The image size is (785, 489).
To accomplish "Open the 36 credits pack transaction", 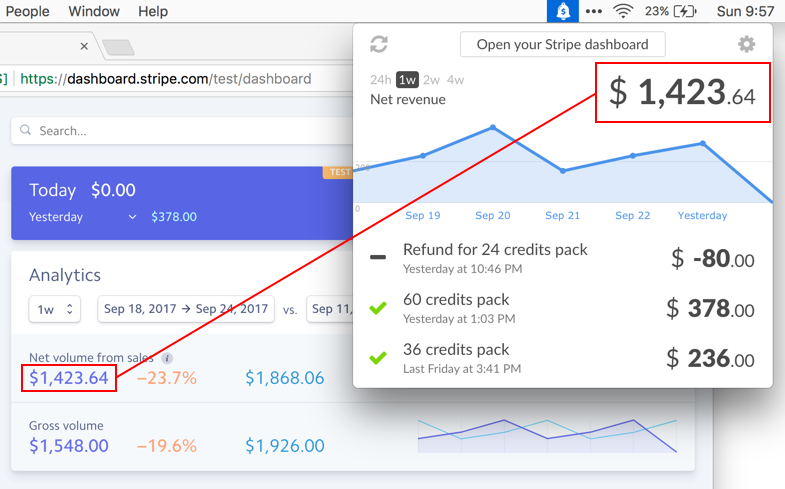I will coord(563,358).
